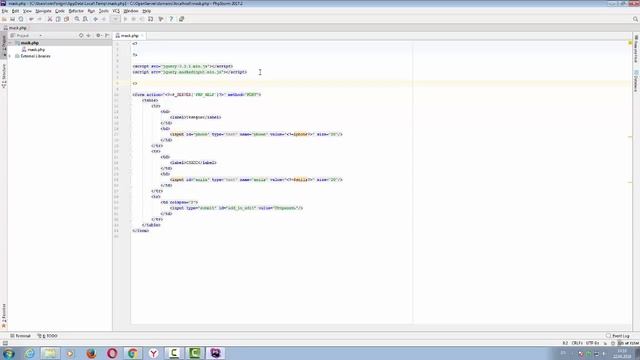The height and width of the screenshot is (360, 640).
Task: Click tool windows quick access icon
Action: [x=5, y=343]
